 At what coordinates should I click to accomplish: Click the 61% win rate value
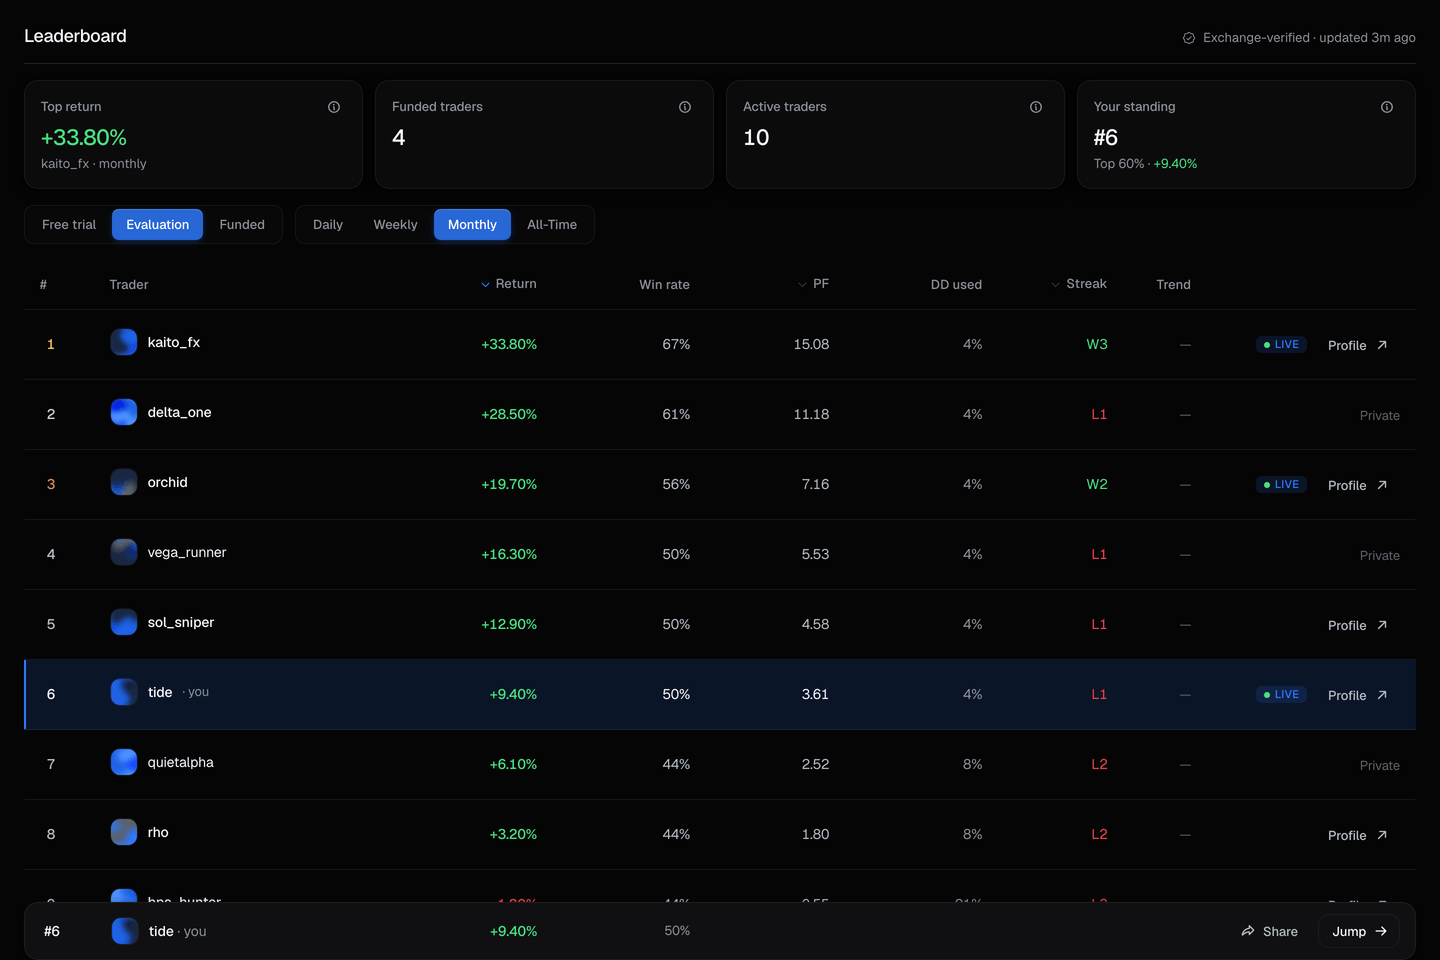pyautogui.click(x=676, y=414)
